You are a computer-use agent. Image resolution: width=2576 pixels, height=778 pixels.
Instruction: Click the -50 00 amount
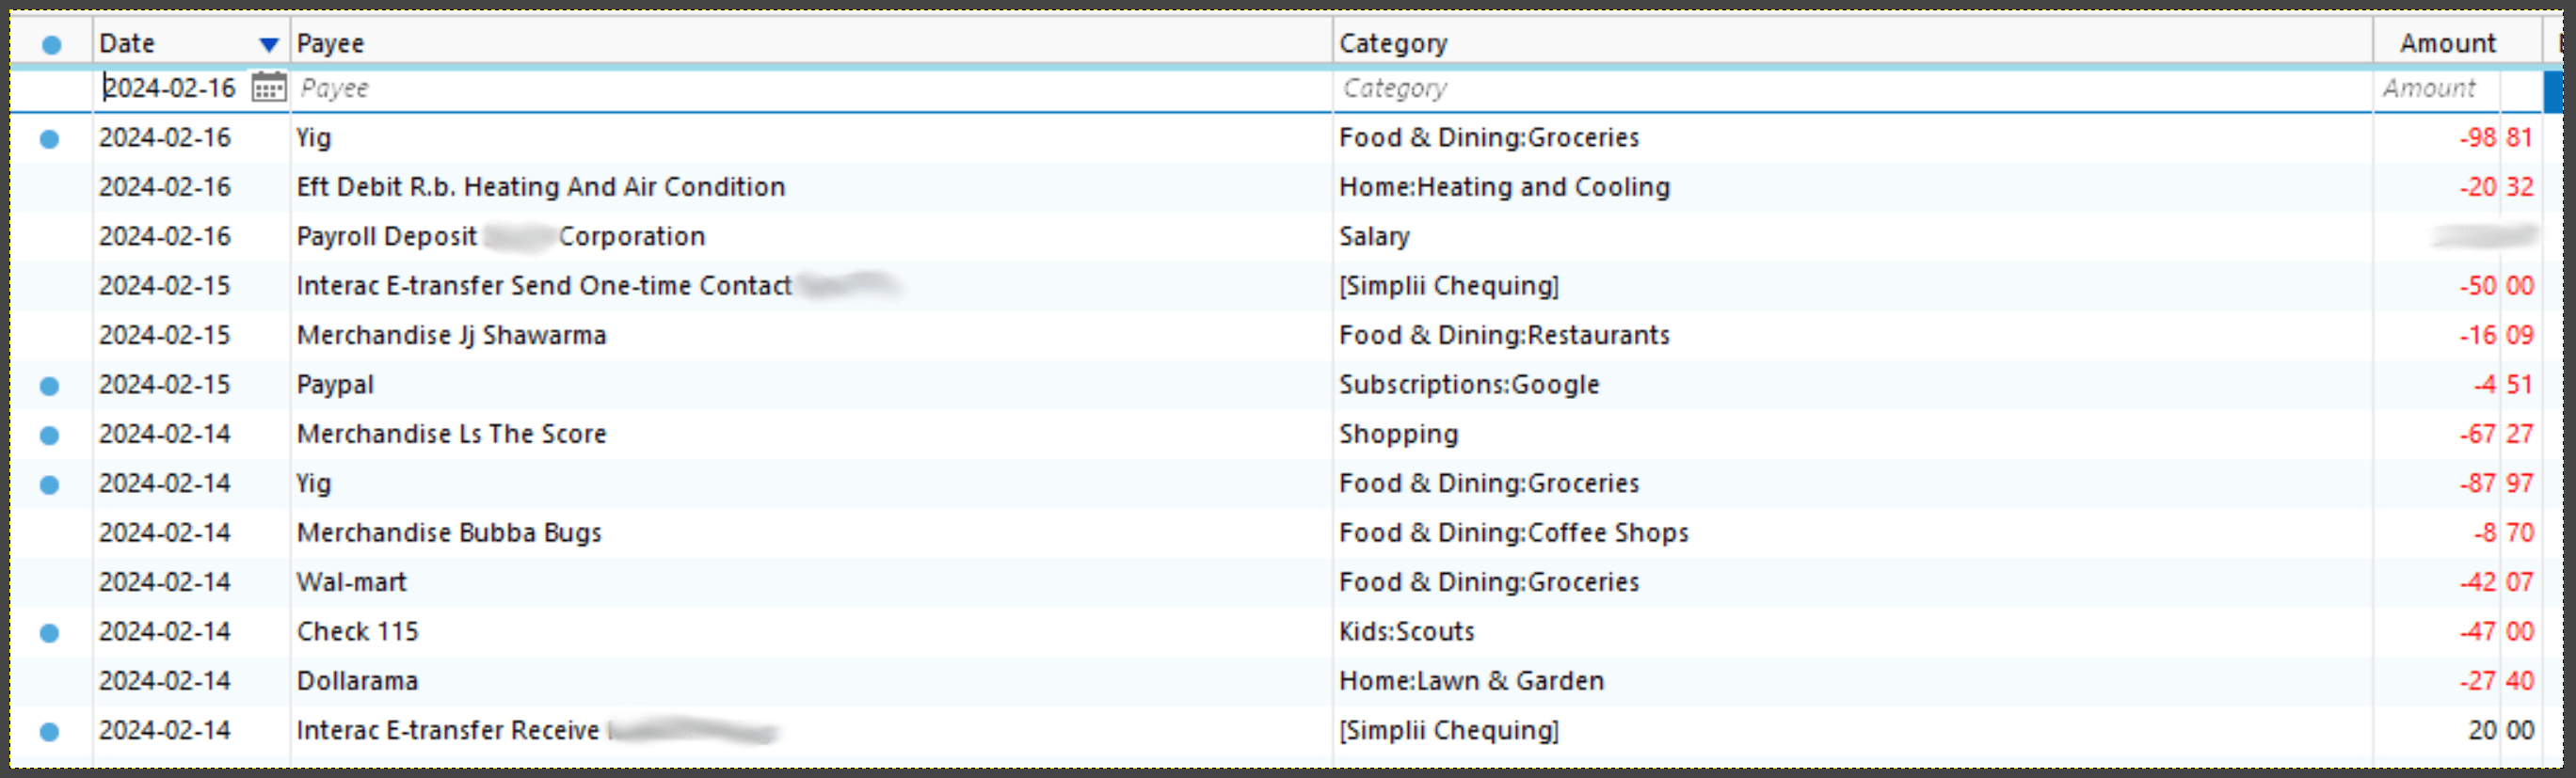(2496, 286)
